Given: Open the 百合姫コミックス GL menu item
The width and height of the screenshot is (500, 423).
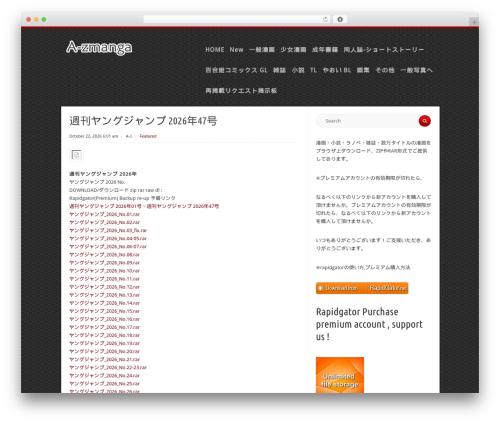Looking at the screenshot, I should pyautogui.click(x=236, y=70).
